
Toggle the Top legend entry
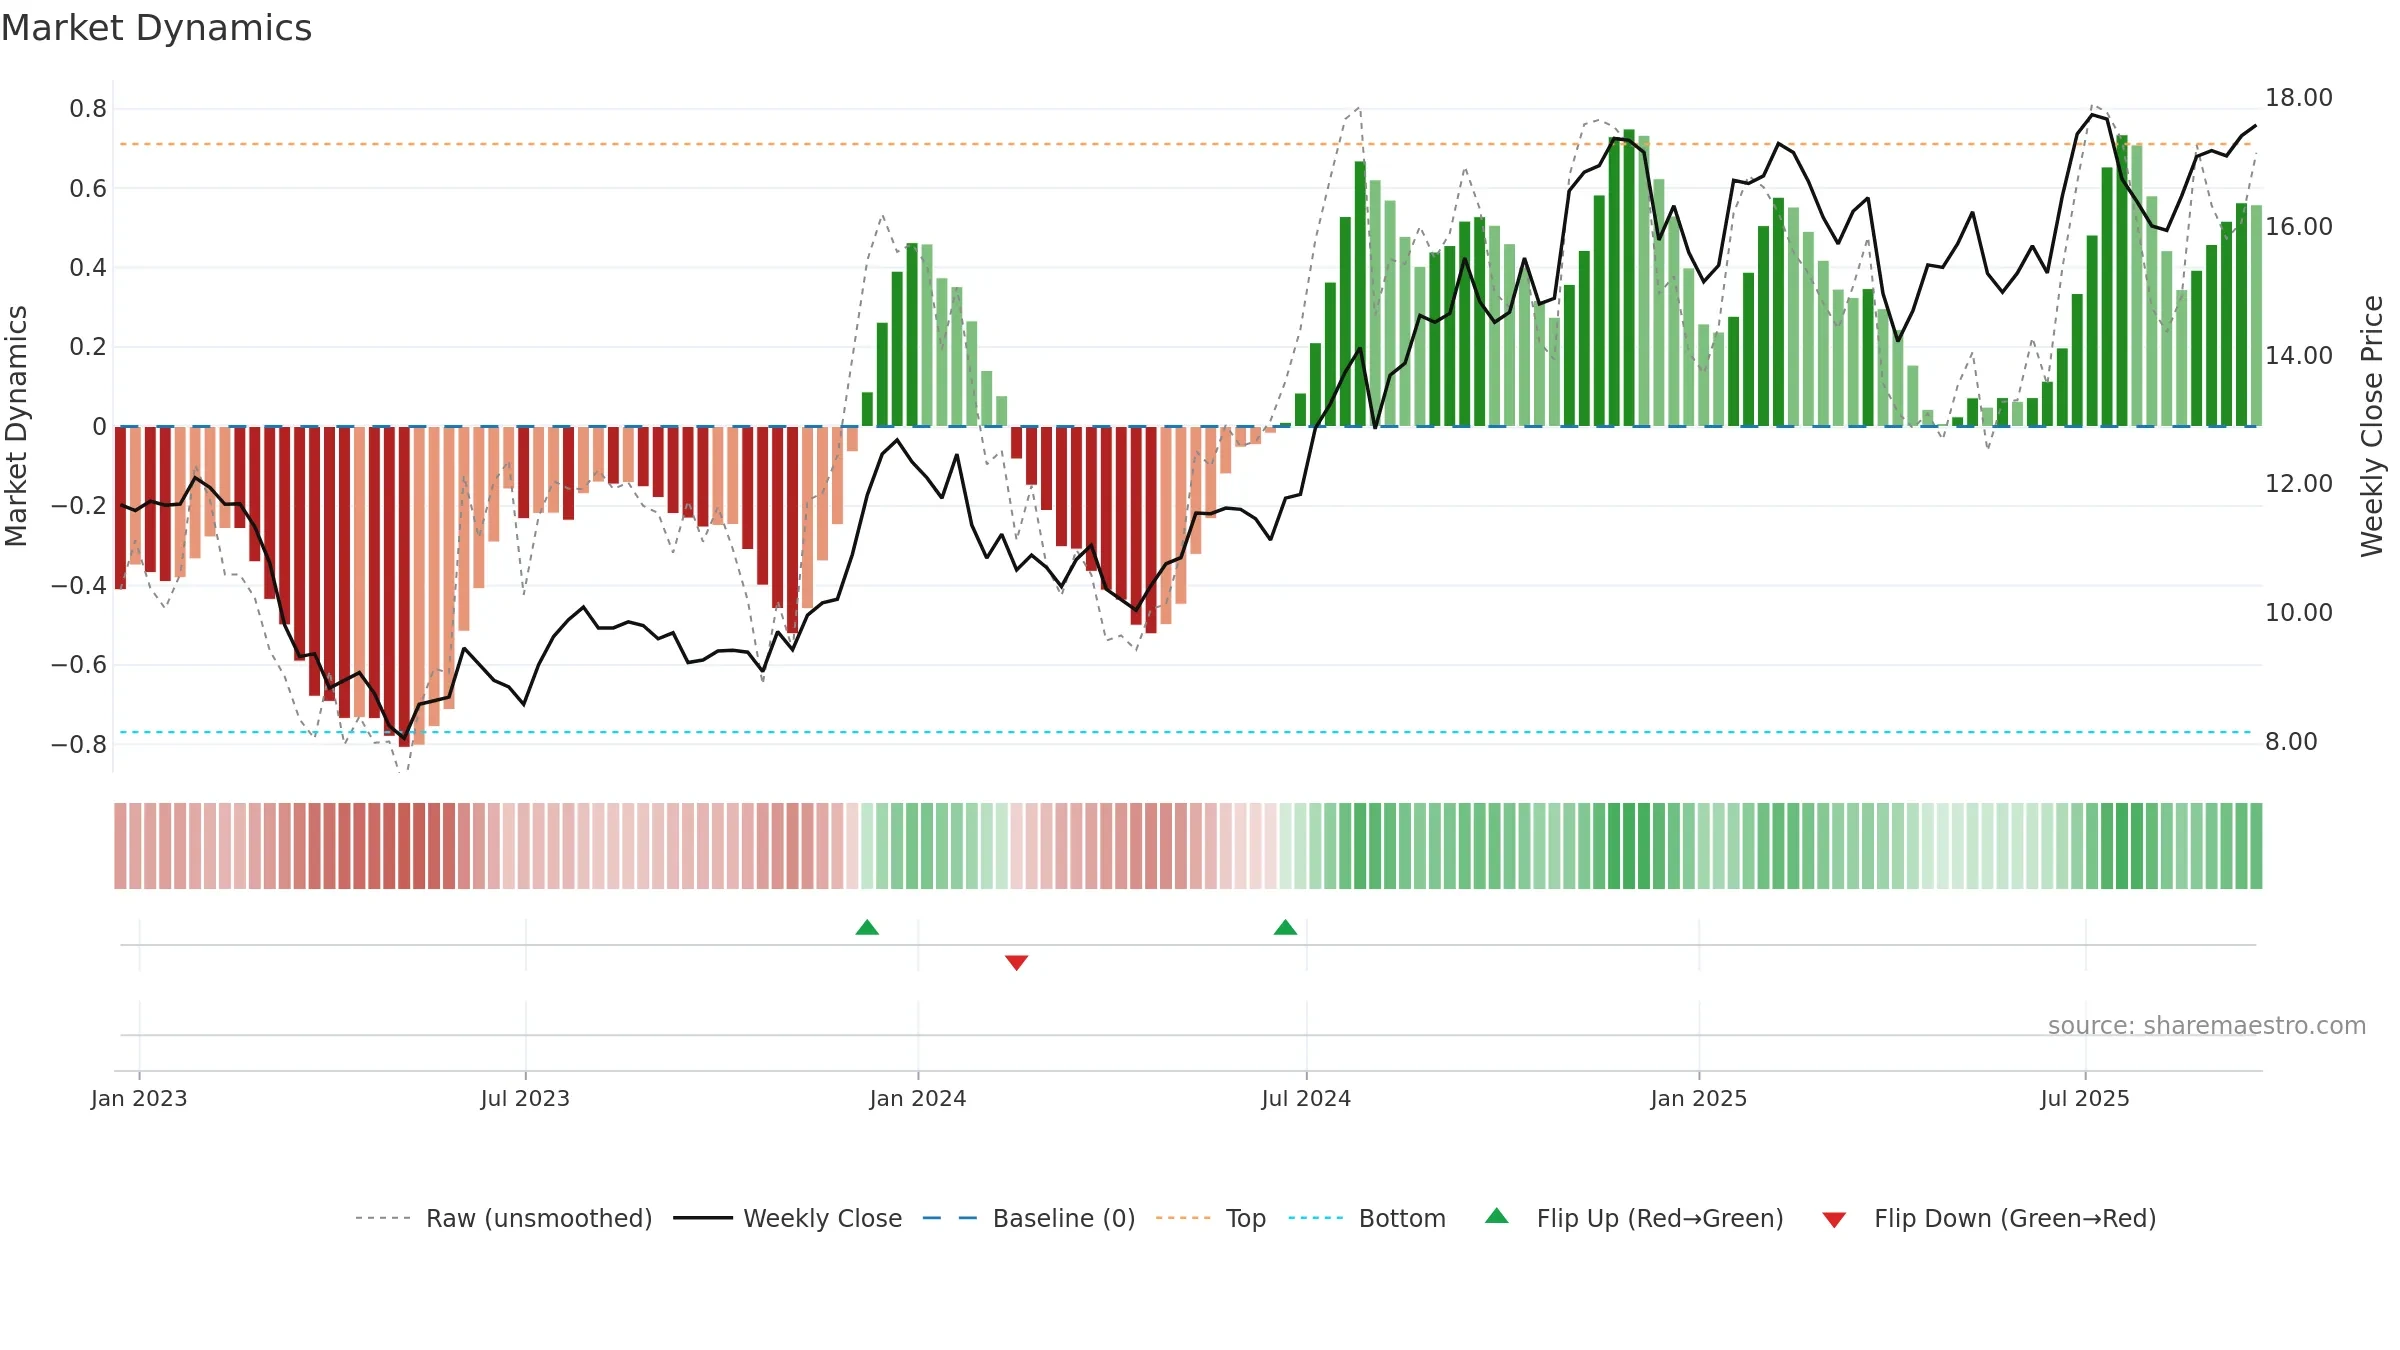(1210, 1218)
